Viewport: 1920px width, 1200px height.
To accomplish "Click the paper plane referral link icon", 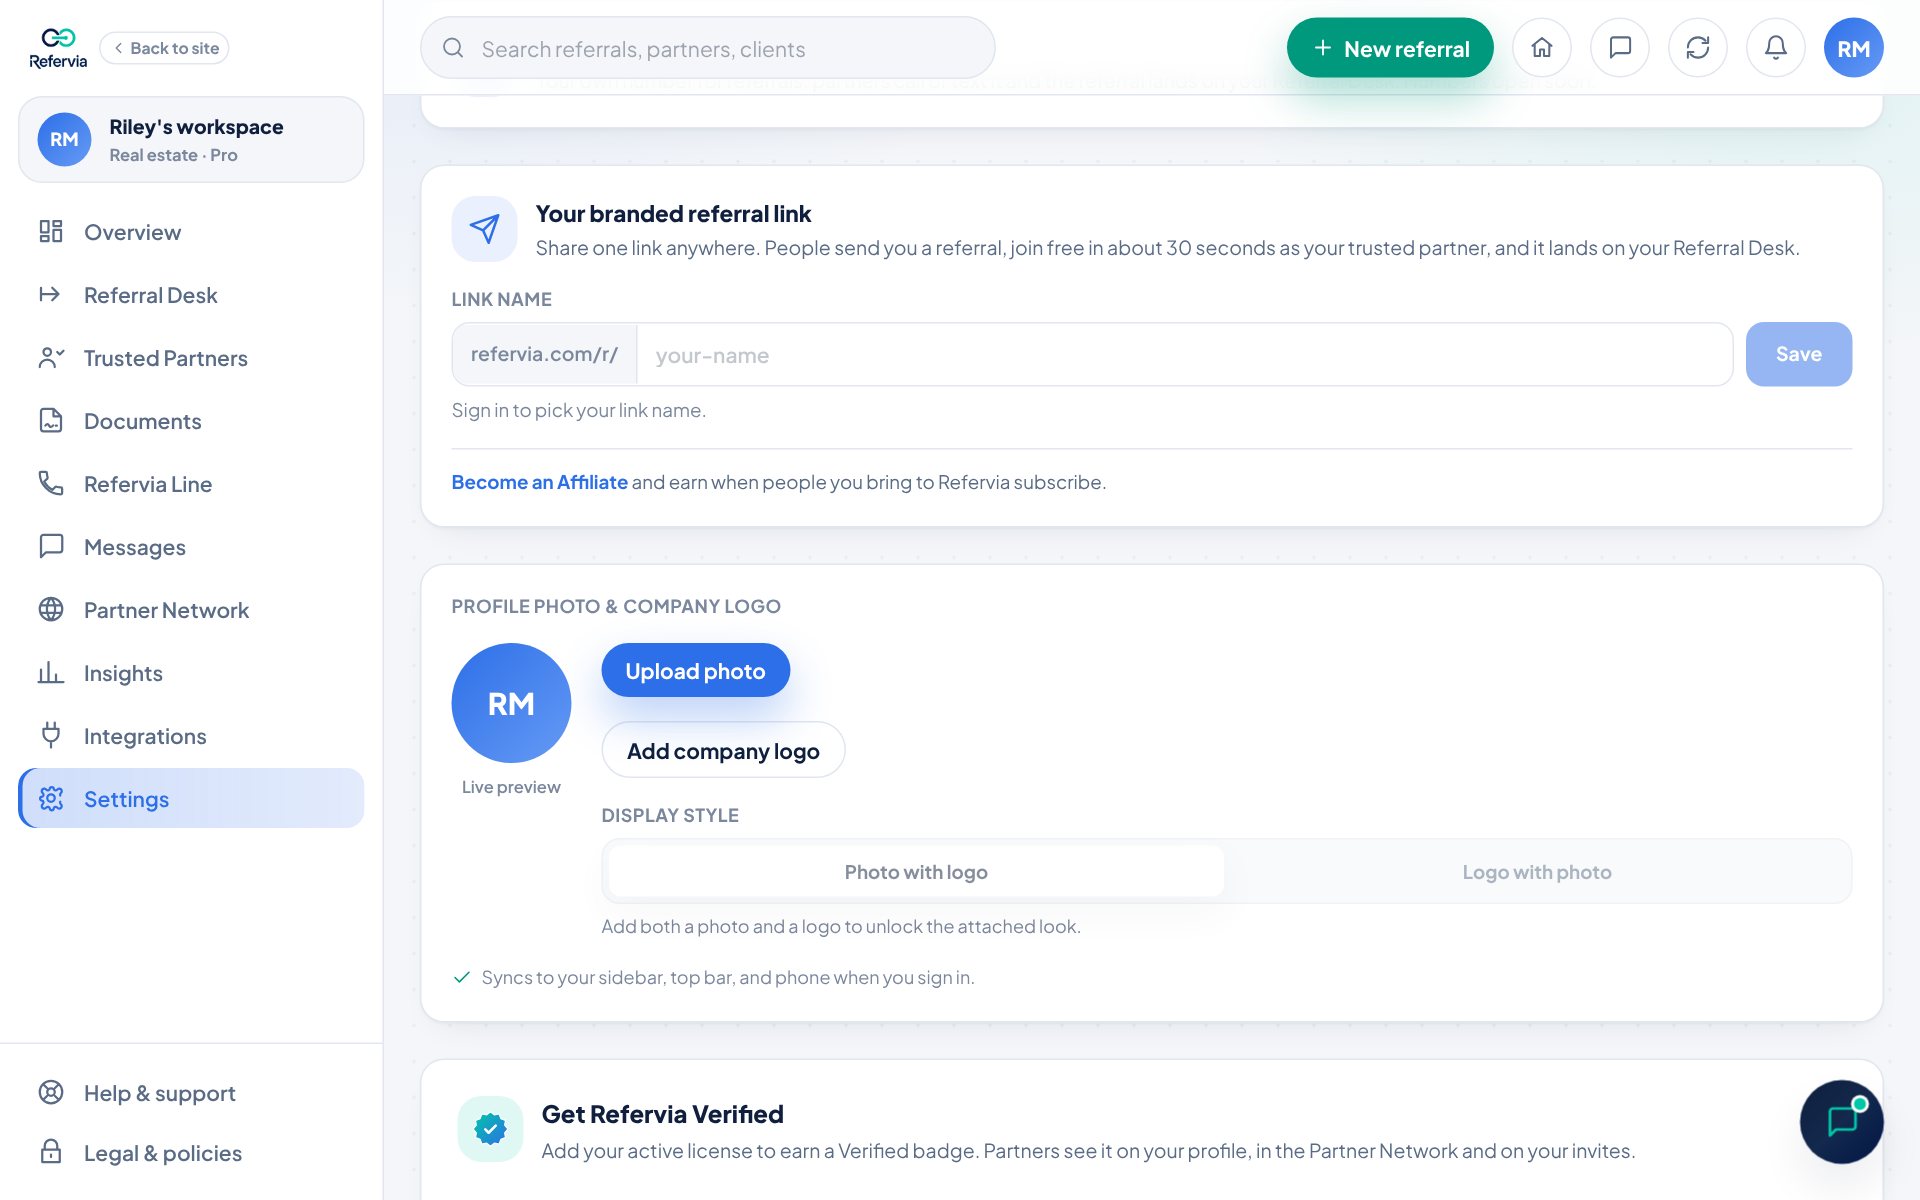I will 485,229.
